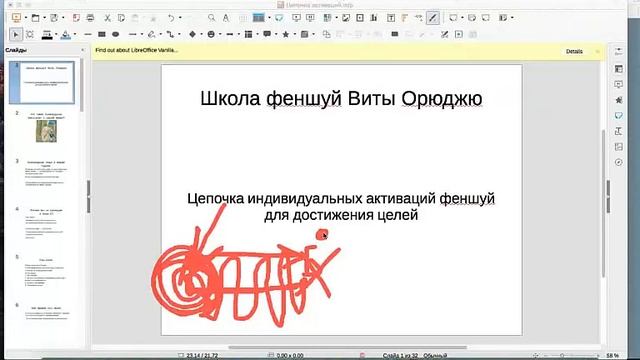Click the Insert Image icon
The height and width of the screenshot is (360, 640).
(x=346, y=18)
